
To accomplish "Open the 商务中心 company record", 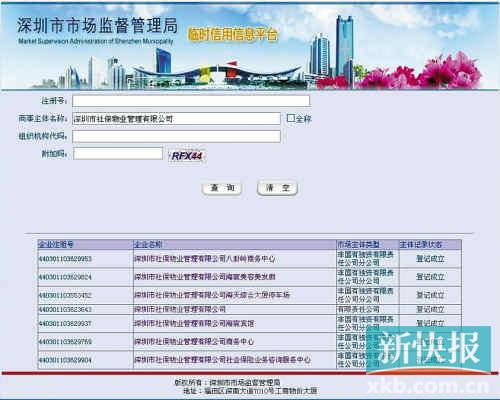I will 194,341.
